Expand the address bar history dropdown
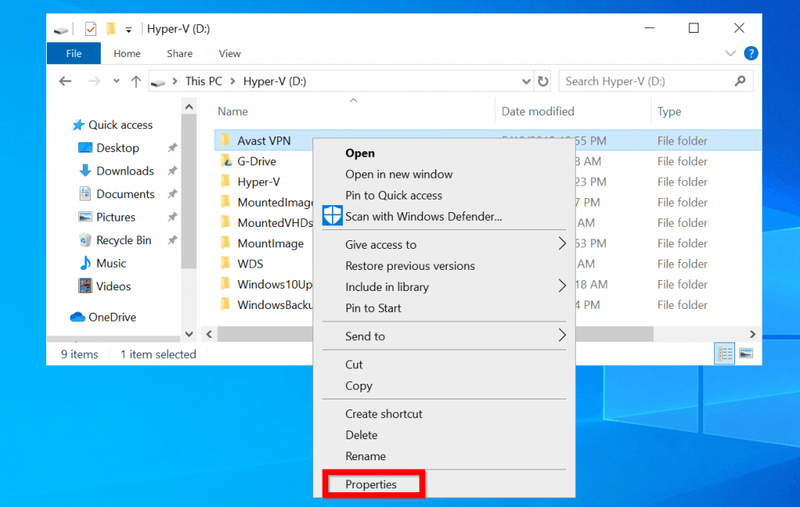The height and width of the screenshot is (507, 800). coord(526,81)
